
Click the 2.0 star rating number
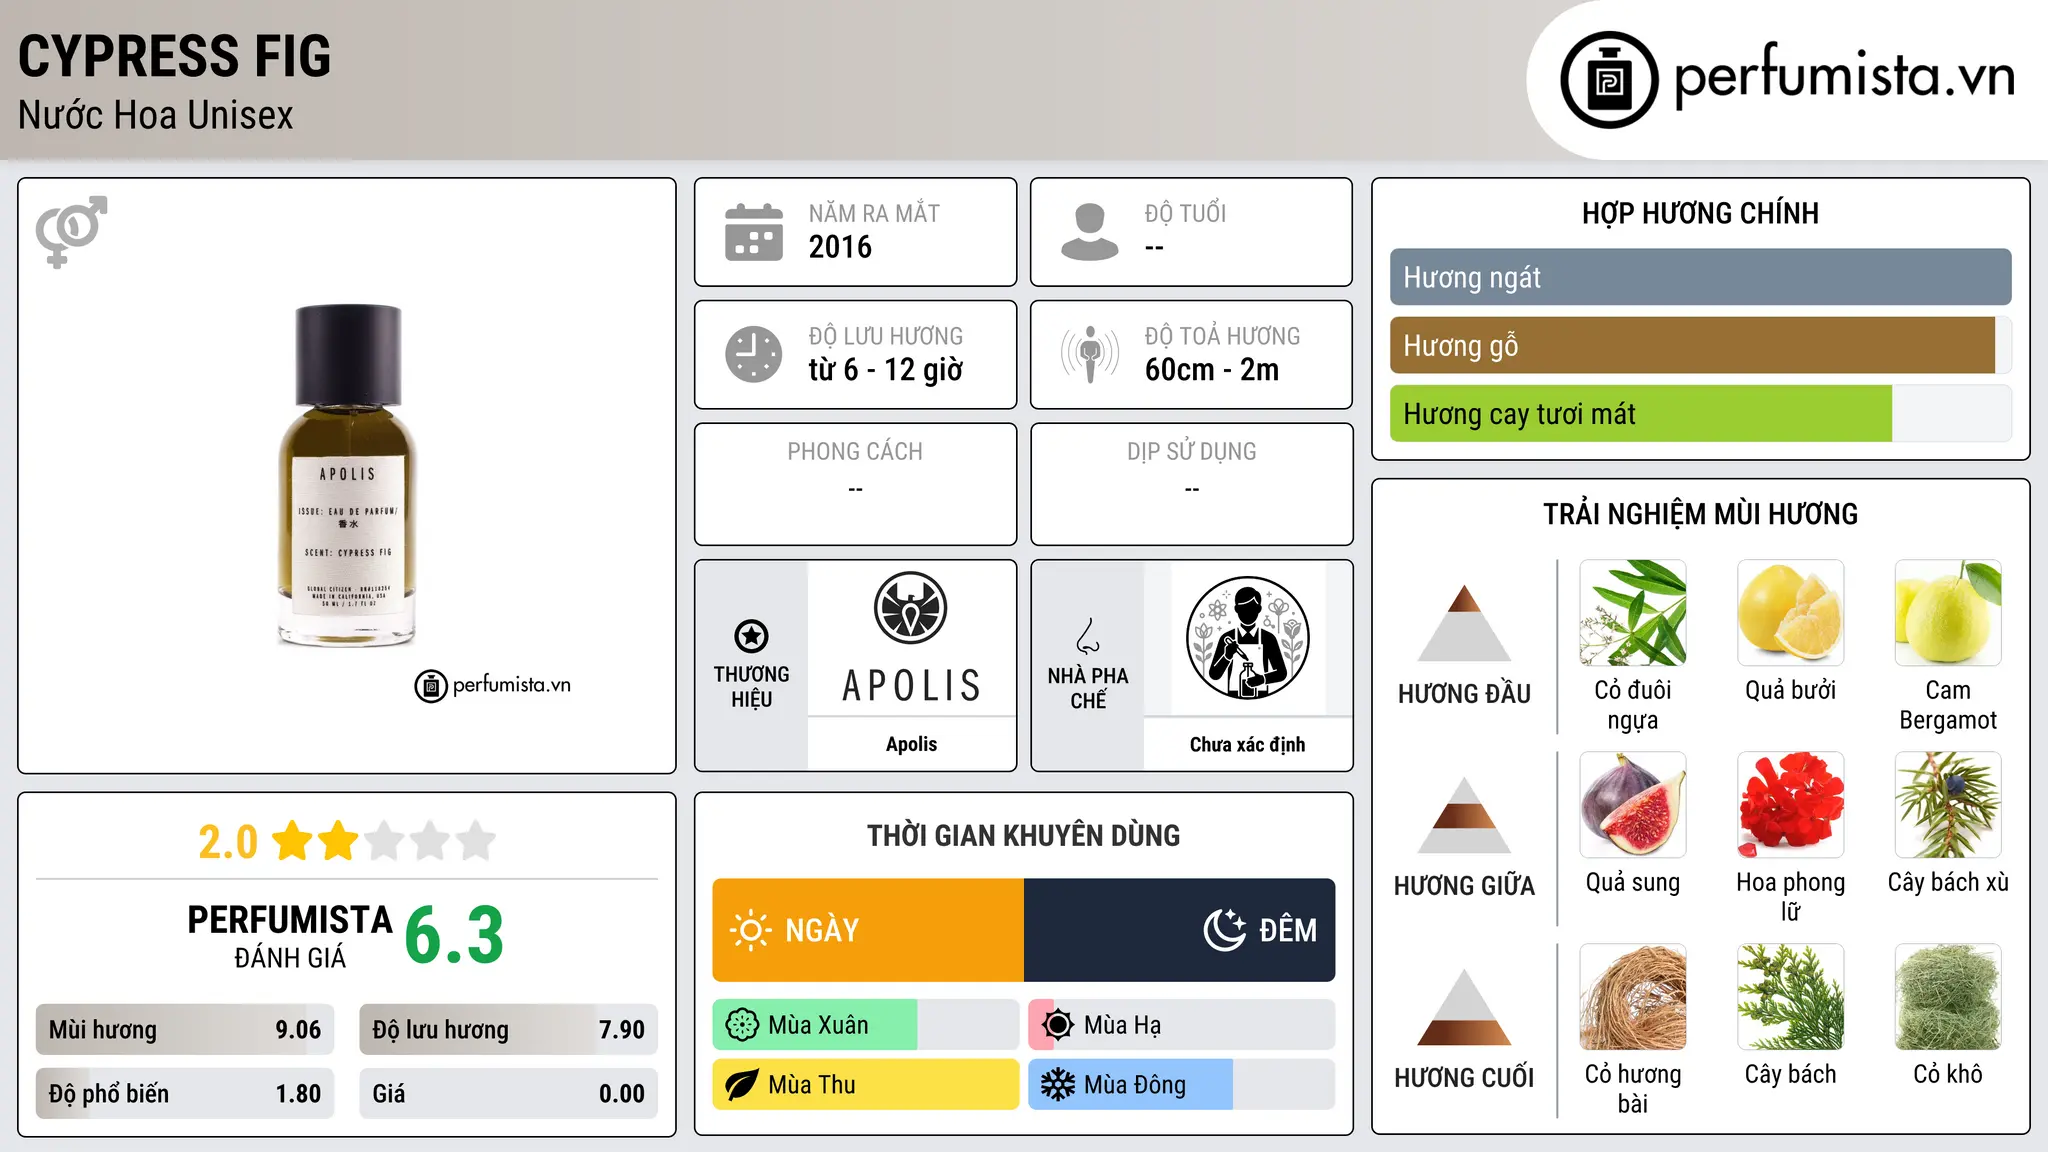(228, 842)
